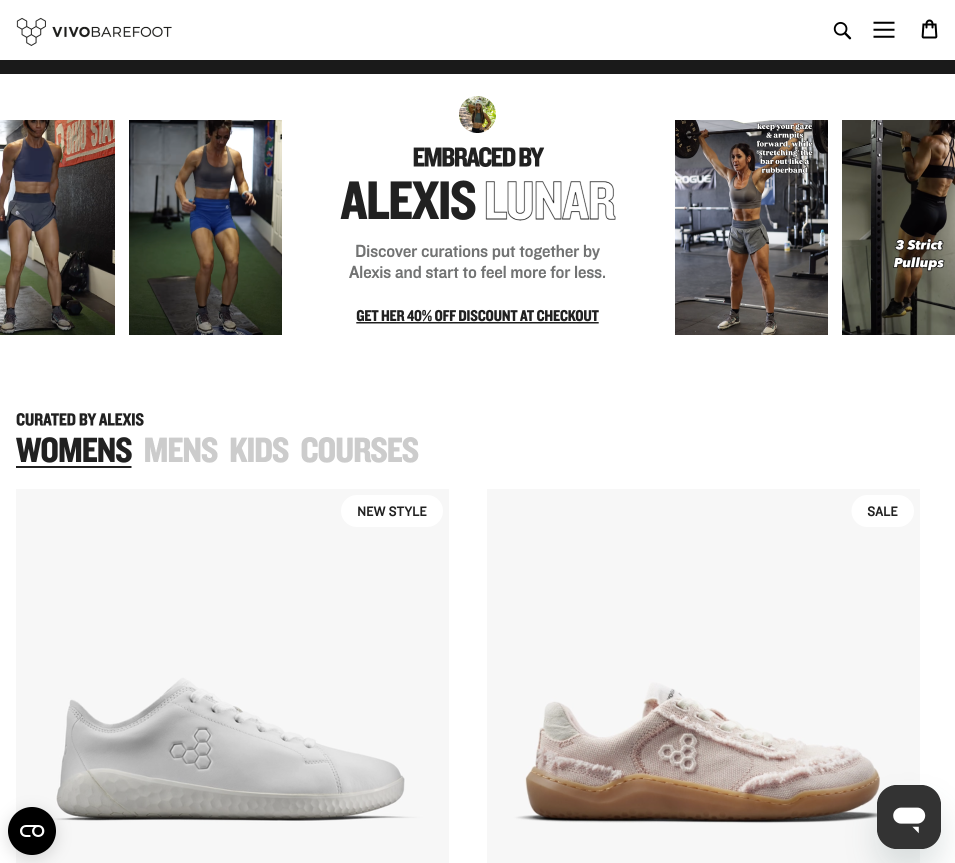Open the gray shorts gym photo
The image size is (955, 863).
[x=57, y=227]
